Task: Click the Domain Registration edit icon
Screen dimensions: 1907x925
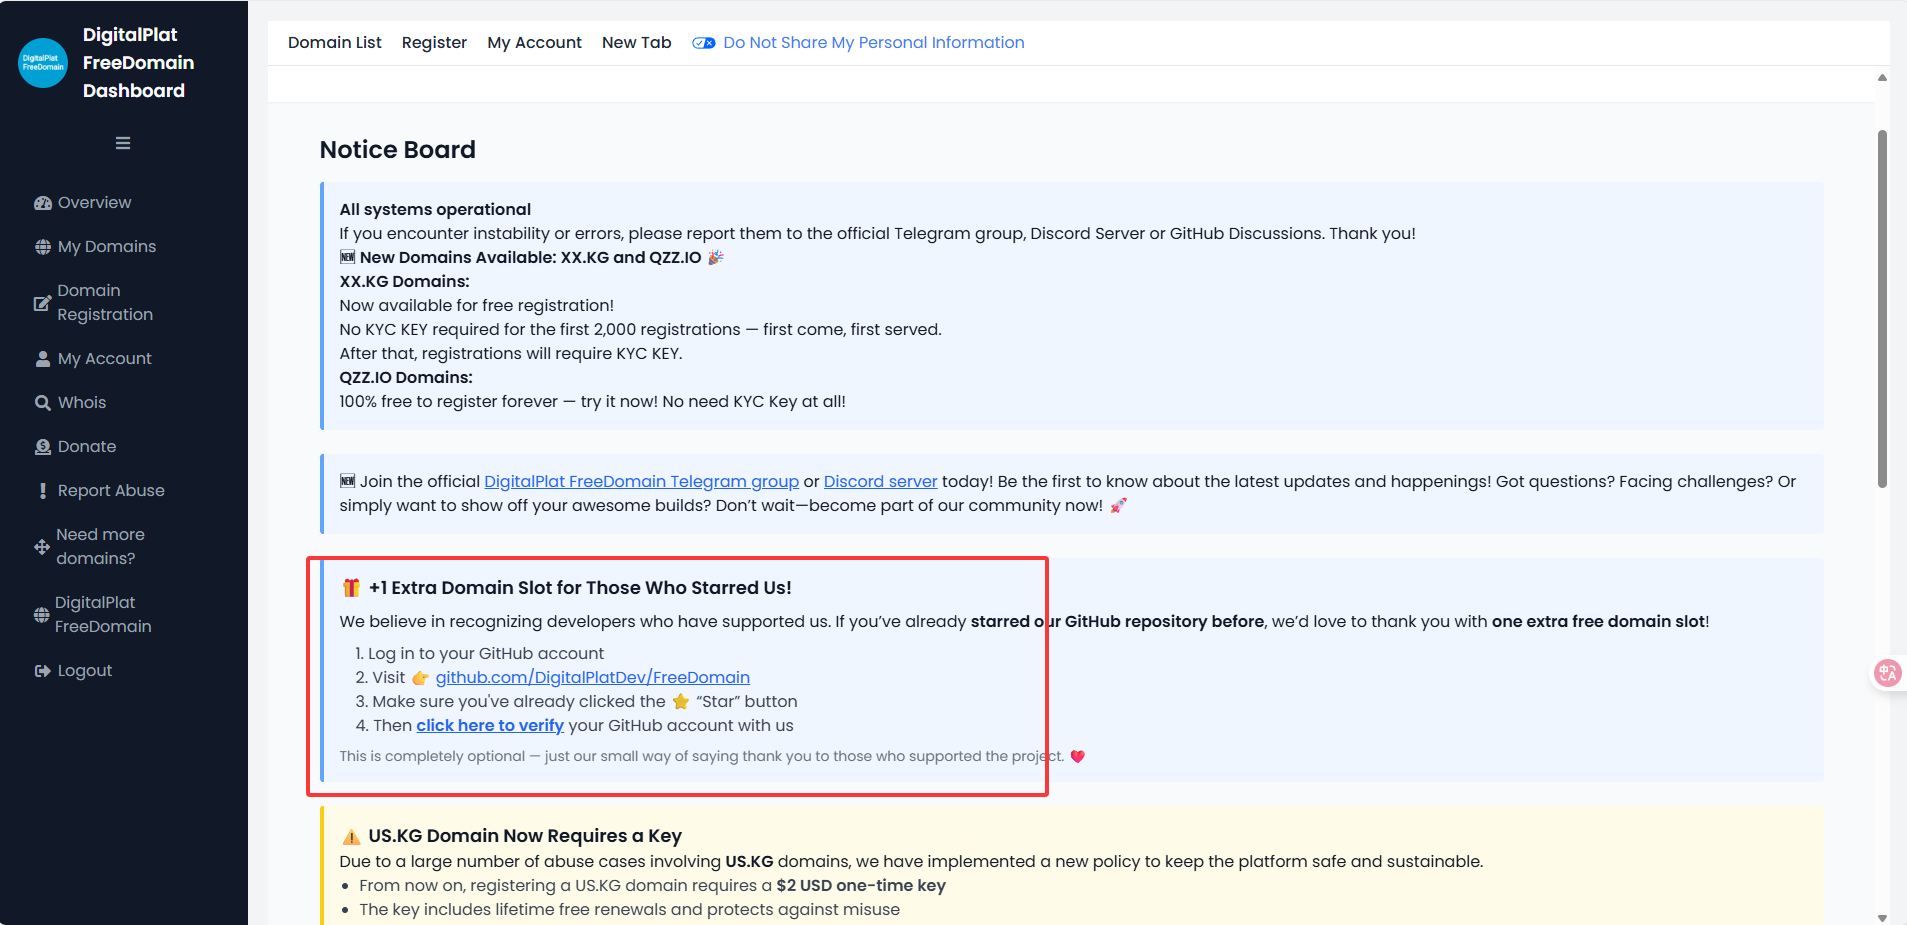Action: pyautogui.click(x=42, y=303)
